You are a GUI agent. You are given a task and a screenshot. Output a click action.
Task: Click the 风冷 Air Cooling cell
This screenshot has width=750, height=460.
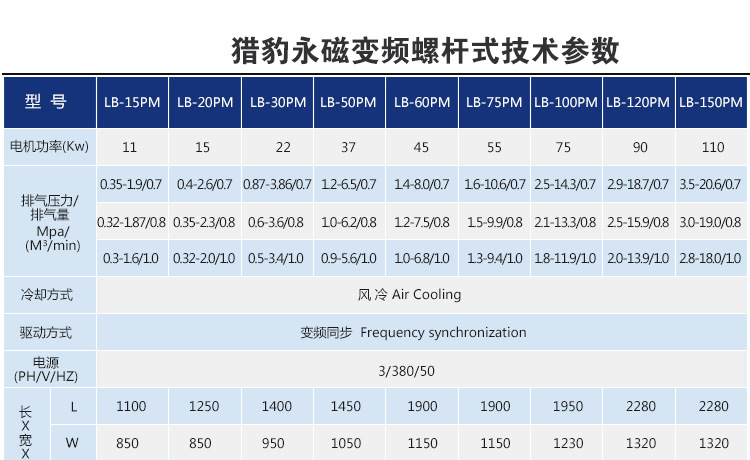pyautogui.click(x=422, y=295)
